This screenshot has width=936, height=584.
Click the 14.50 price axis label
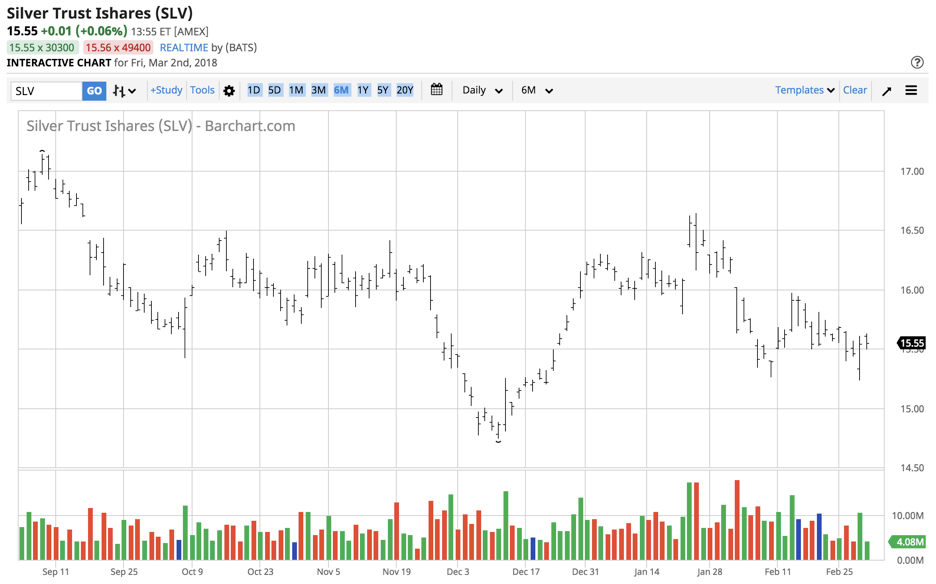pyautogui.click(x=912, y=468)
